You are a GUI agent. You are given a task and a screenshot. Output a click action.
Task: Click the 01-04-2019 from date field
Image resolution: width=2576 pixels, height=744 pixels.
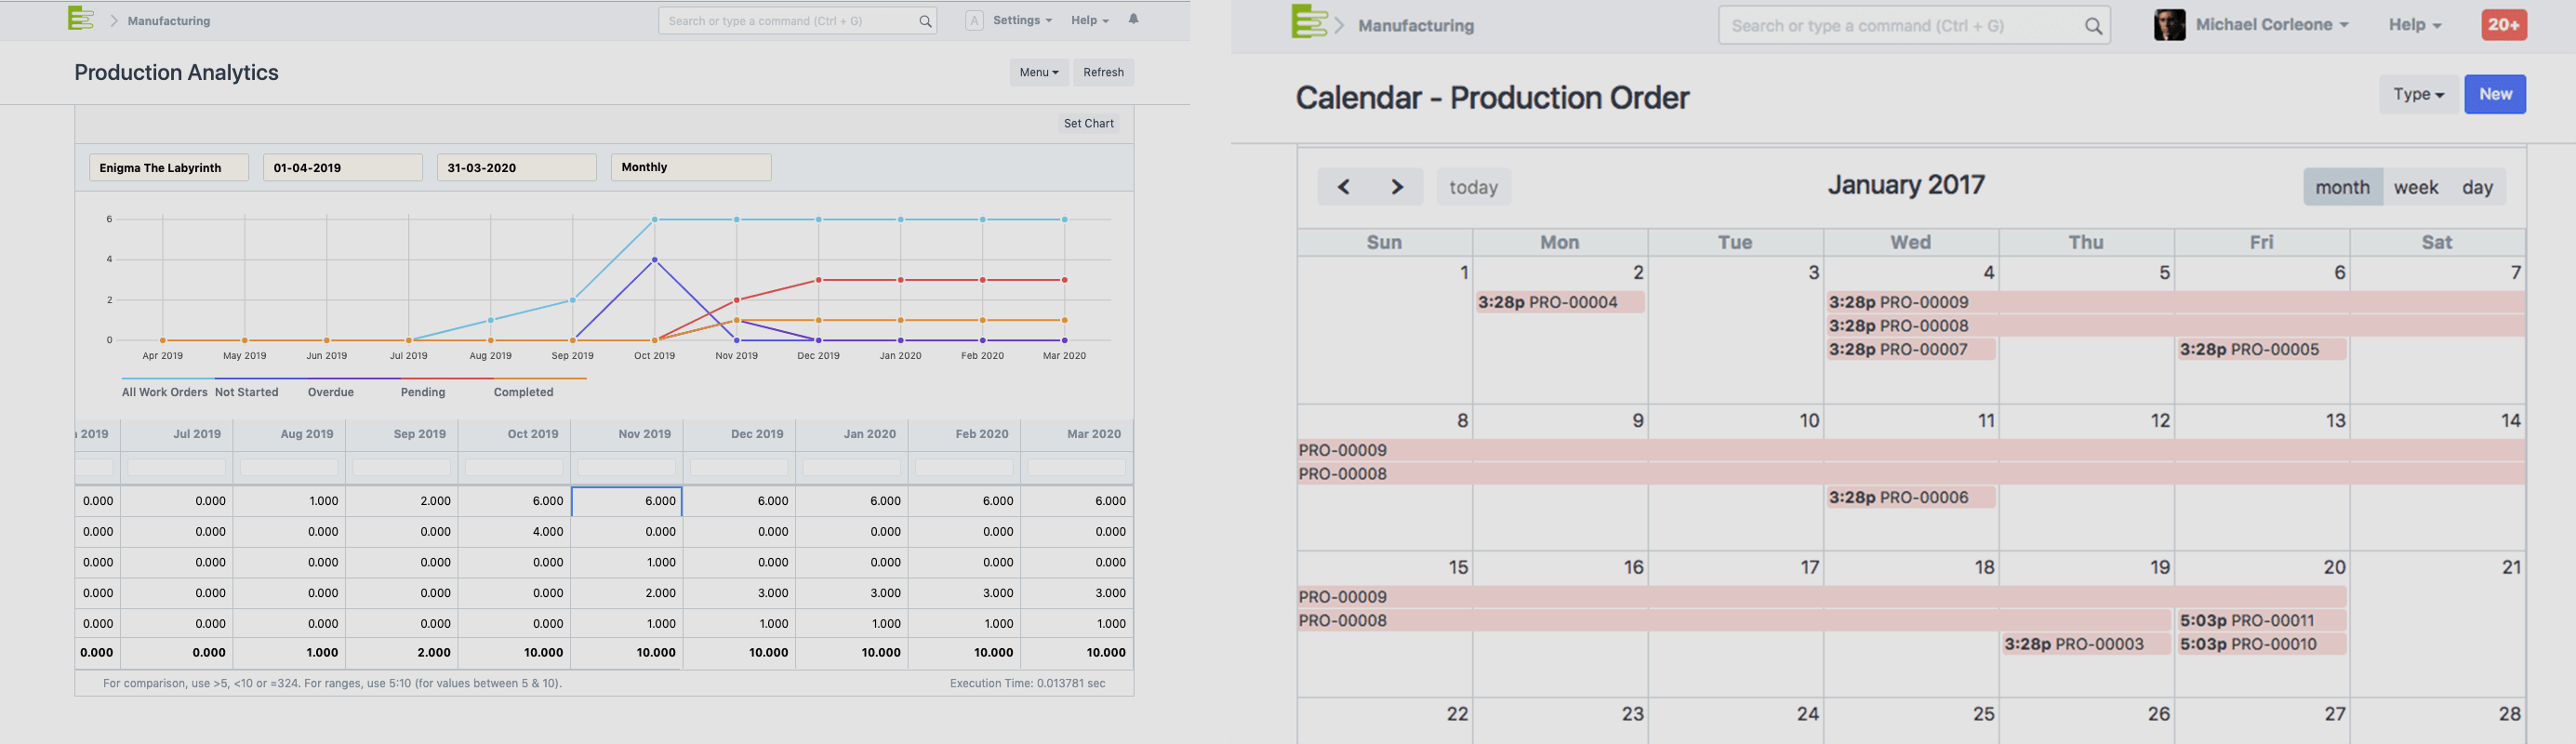pyautogui.click(x=342, y=167)
